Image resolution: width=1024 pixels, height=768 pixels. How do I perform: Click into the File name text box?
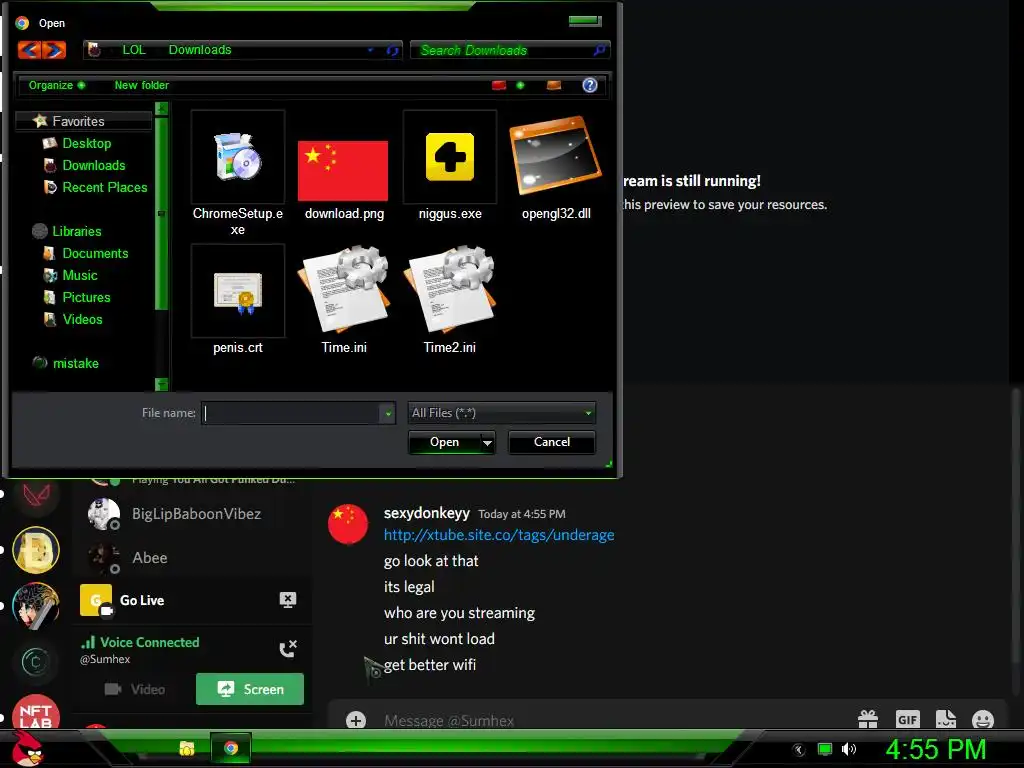click(x=291, y=413)
